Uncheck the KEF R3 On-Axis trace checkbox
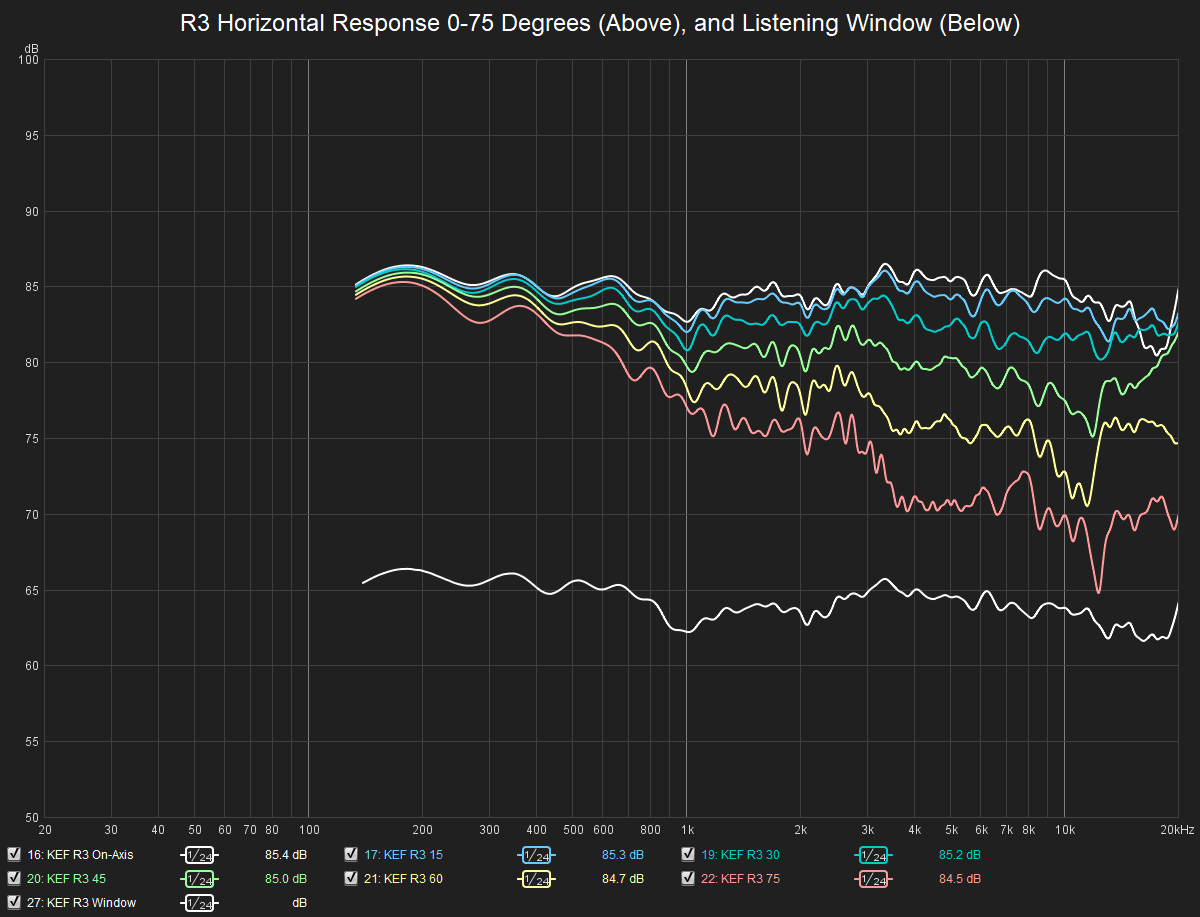This screenshot has width=1200, height=917. point(14,854)
